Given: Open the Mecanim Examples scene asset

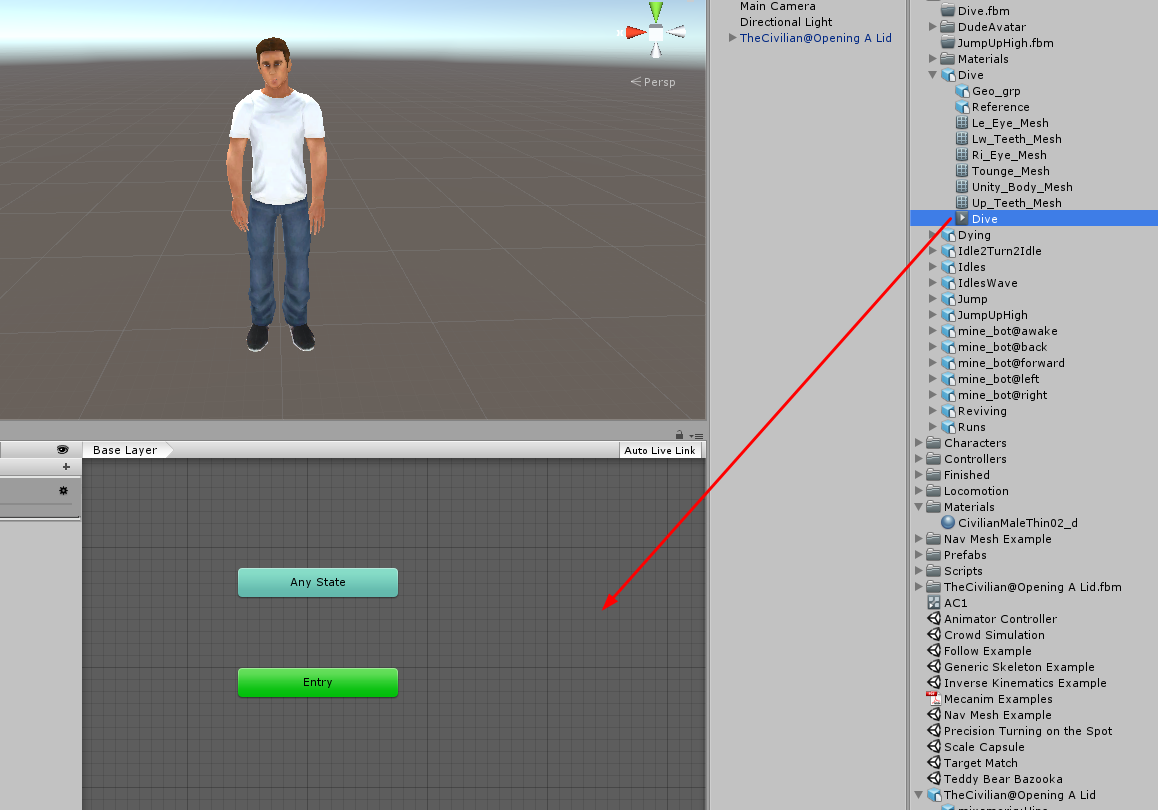Looking at the screenshot, I should pyautogui.click(x=997, y=698).
